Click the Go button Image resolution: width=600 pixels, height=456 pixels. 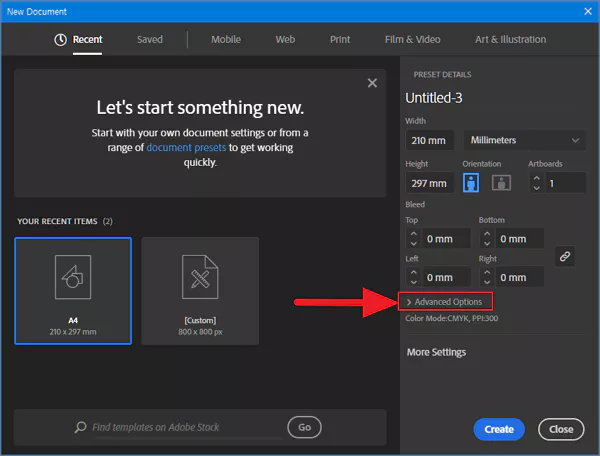[304, 427]
